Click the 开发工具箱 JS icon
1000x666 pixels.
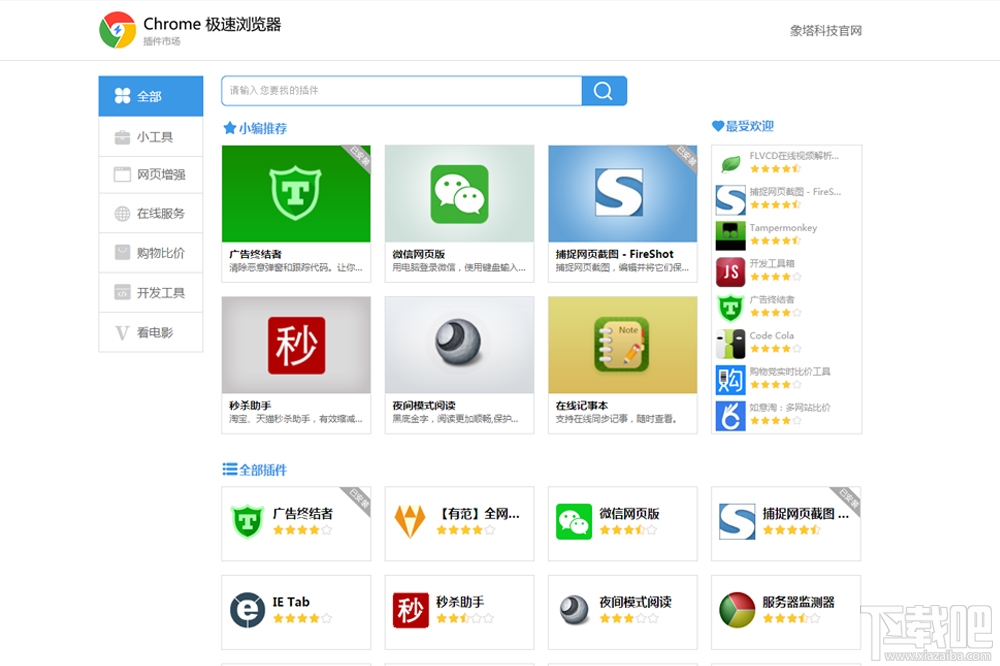coord(729,272)
